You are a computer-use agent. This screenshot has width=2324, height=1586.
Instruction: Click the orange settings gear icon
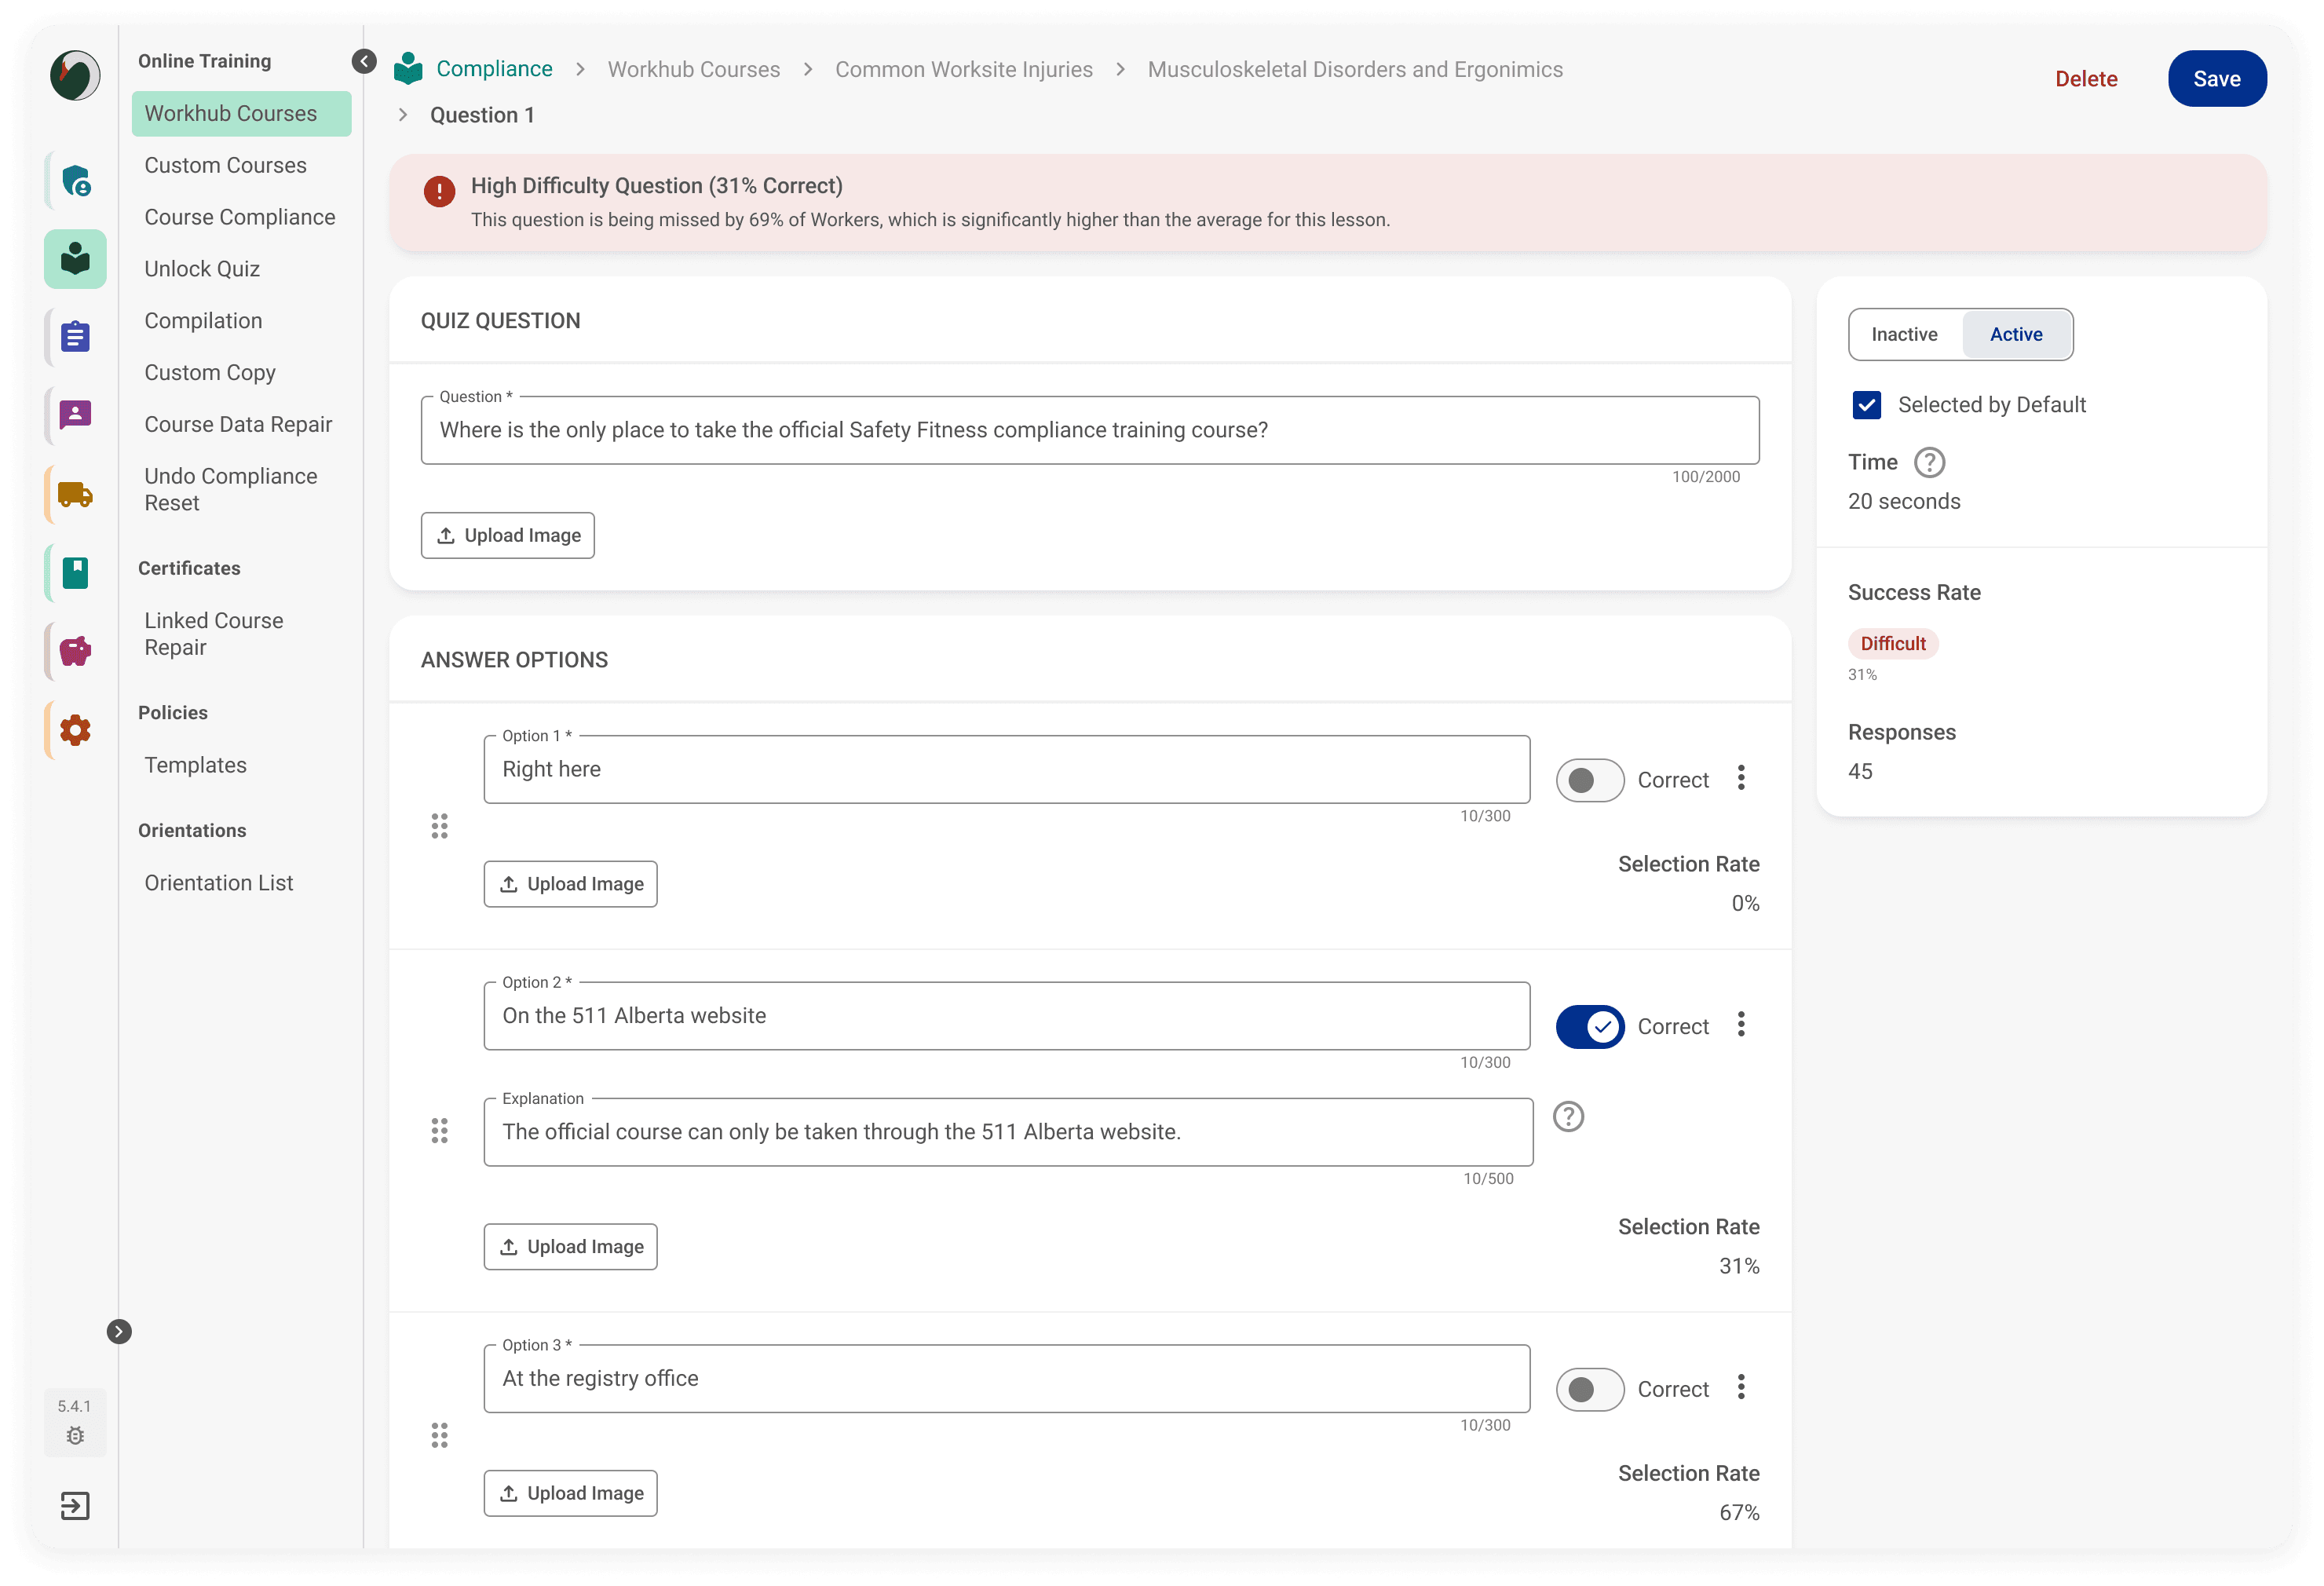coord(75,730)
